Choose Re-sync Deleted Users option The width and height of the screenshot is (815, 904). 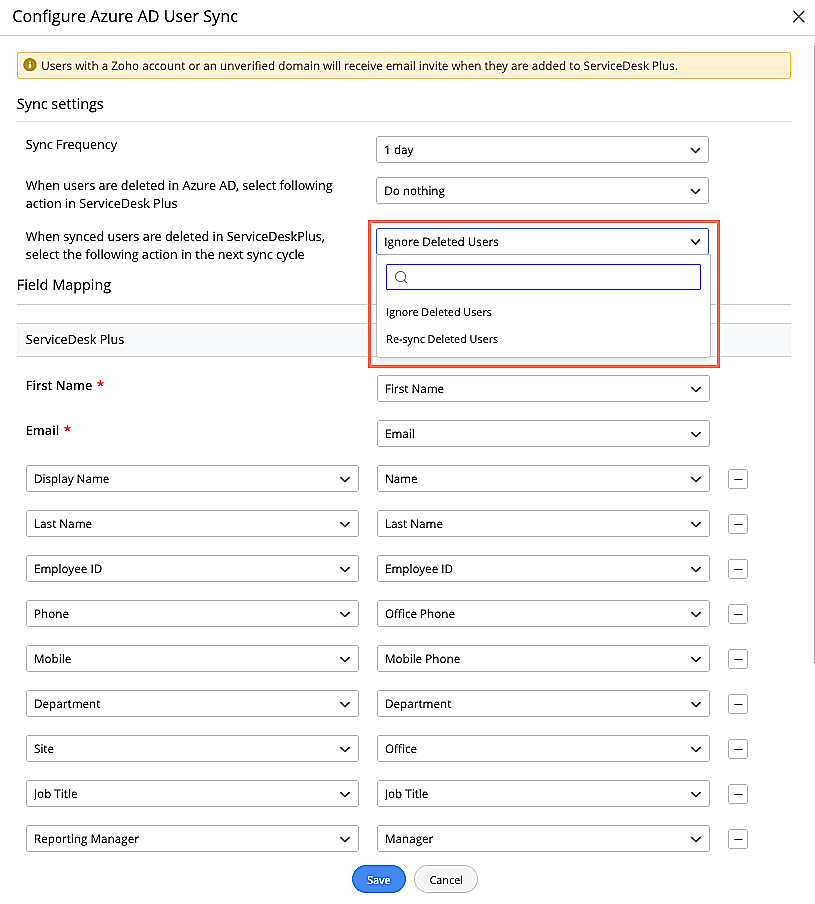tap(442, 339)
